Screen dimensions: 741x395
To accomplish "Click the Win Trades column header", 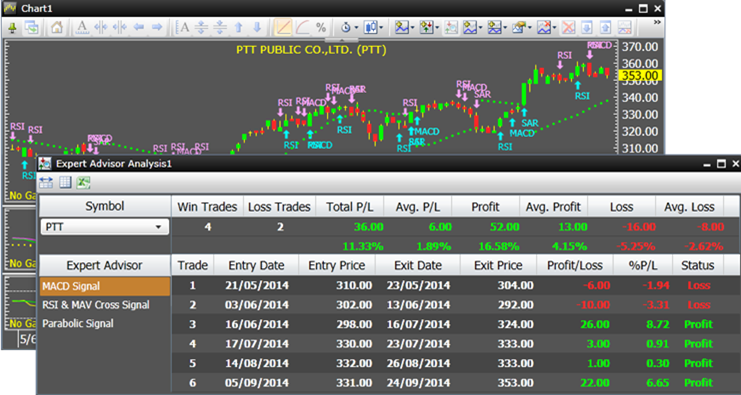I will pos(207,206).
